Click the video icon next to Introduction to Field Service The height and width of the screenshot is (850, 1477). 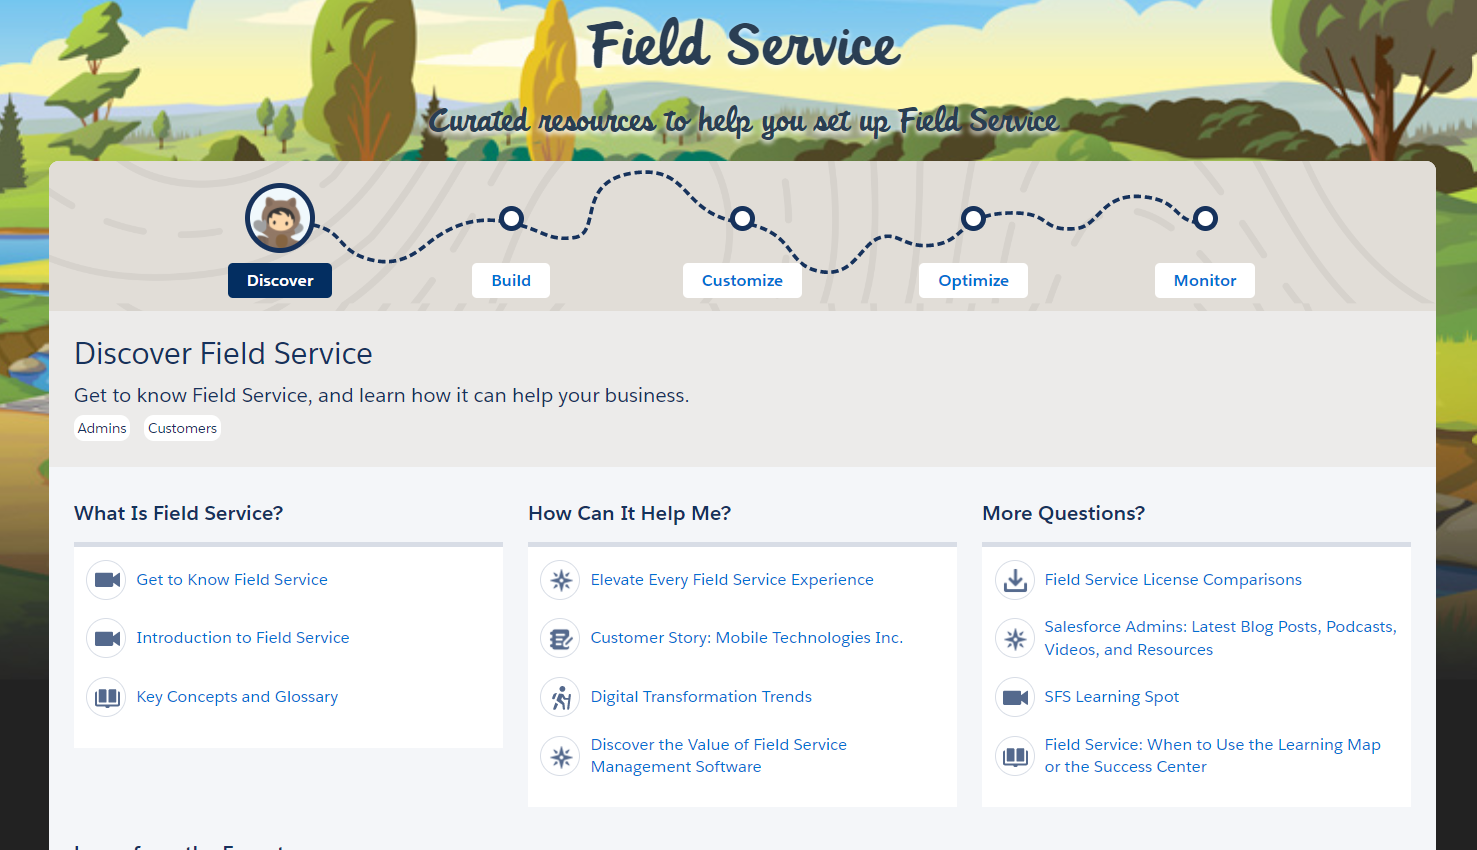[x=106, y=638]
